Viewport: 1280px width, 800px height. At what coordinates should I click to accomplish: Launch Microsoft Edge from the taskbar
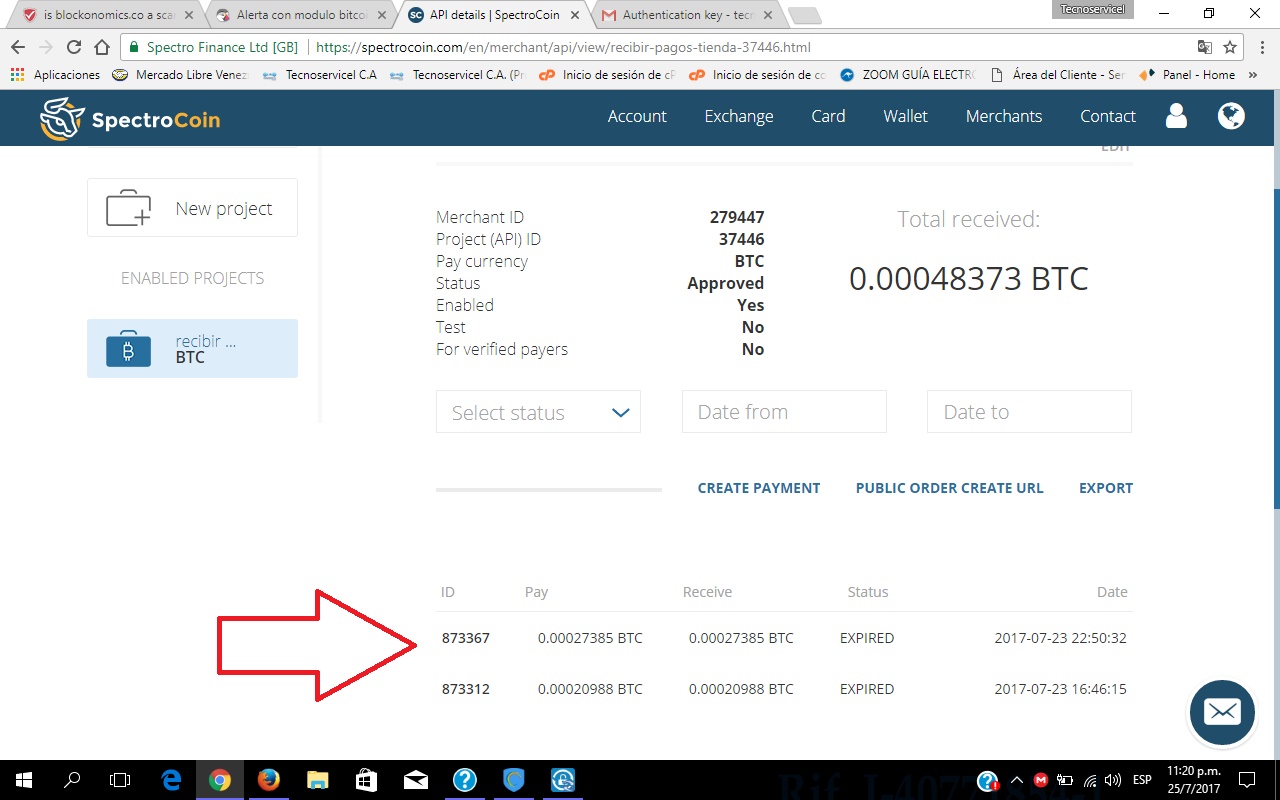tap(171, 780)
